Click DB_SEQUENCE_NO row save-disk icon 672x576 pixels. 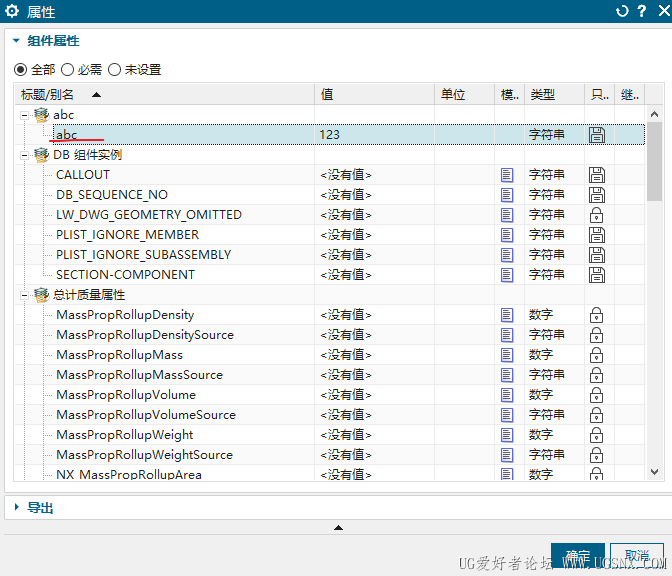tap(597, 195)
